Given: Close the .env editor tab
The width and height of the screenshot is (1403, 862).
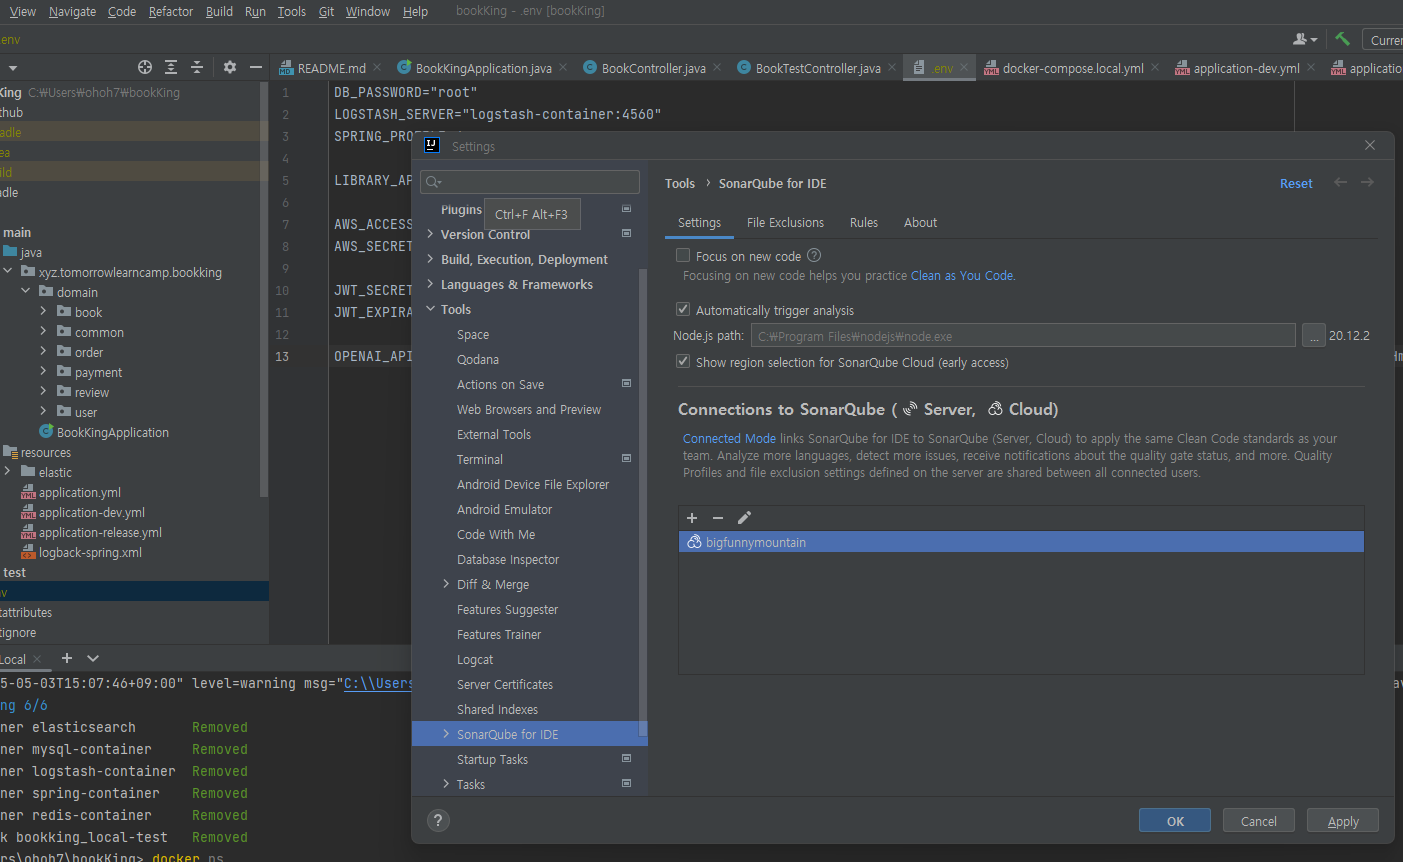Looking at the screenshot, I should pyautogui.click(x=964, y=67).
